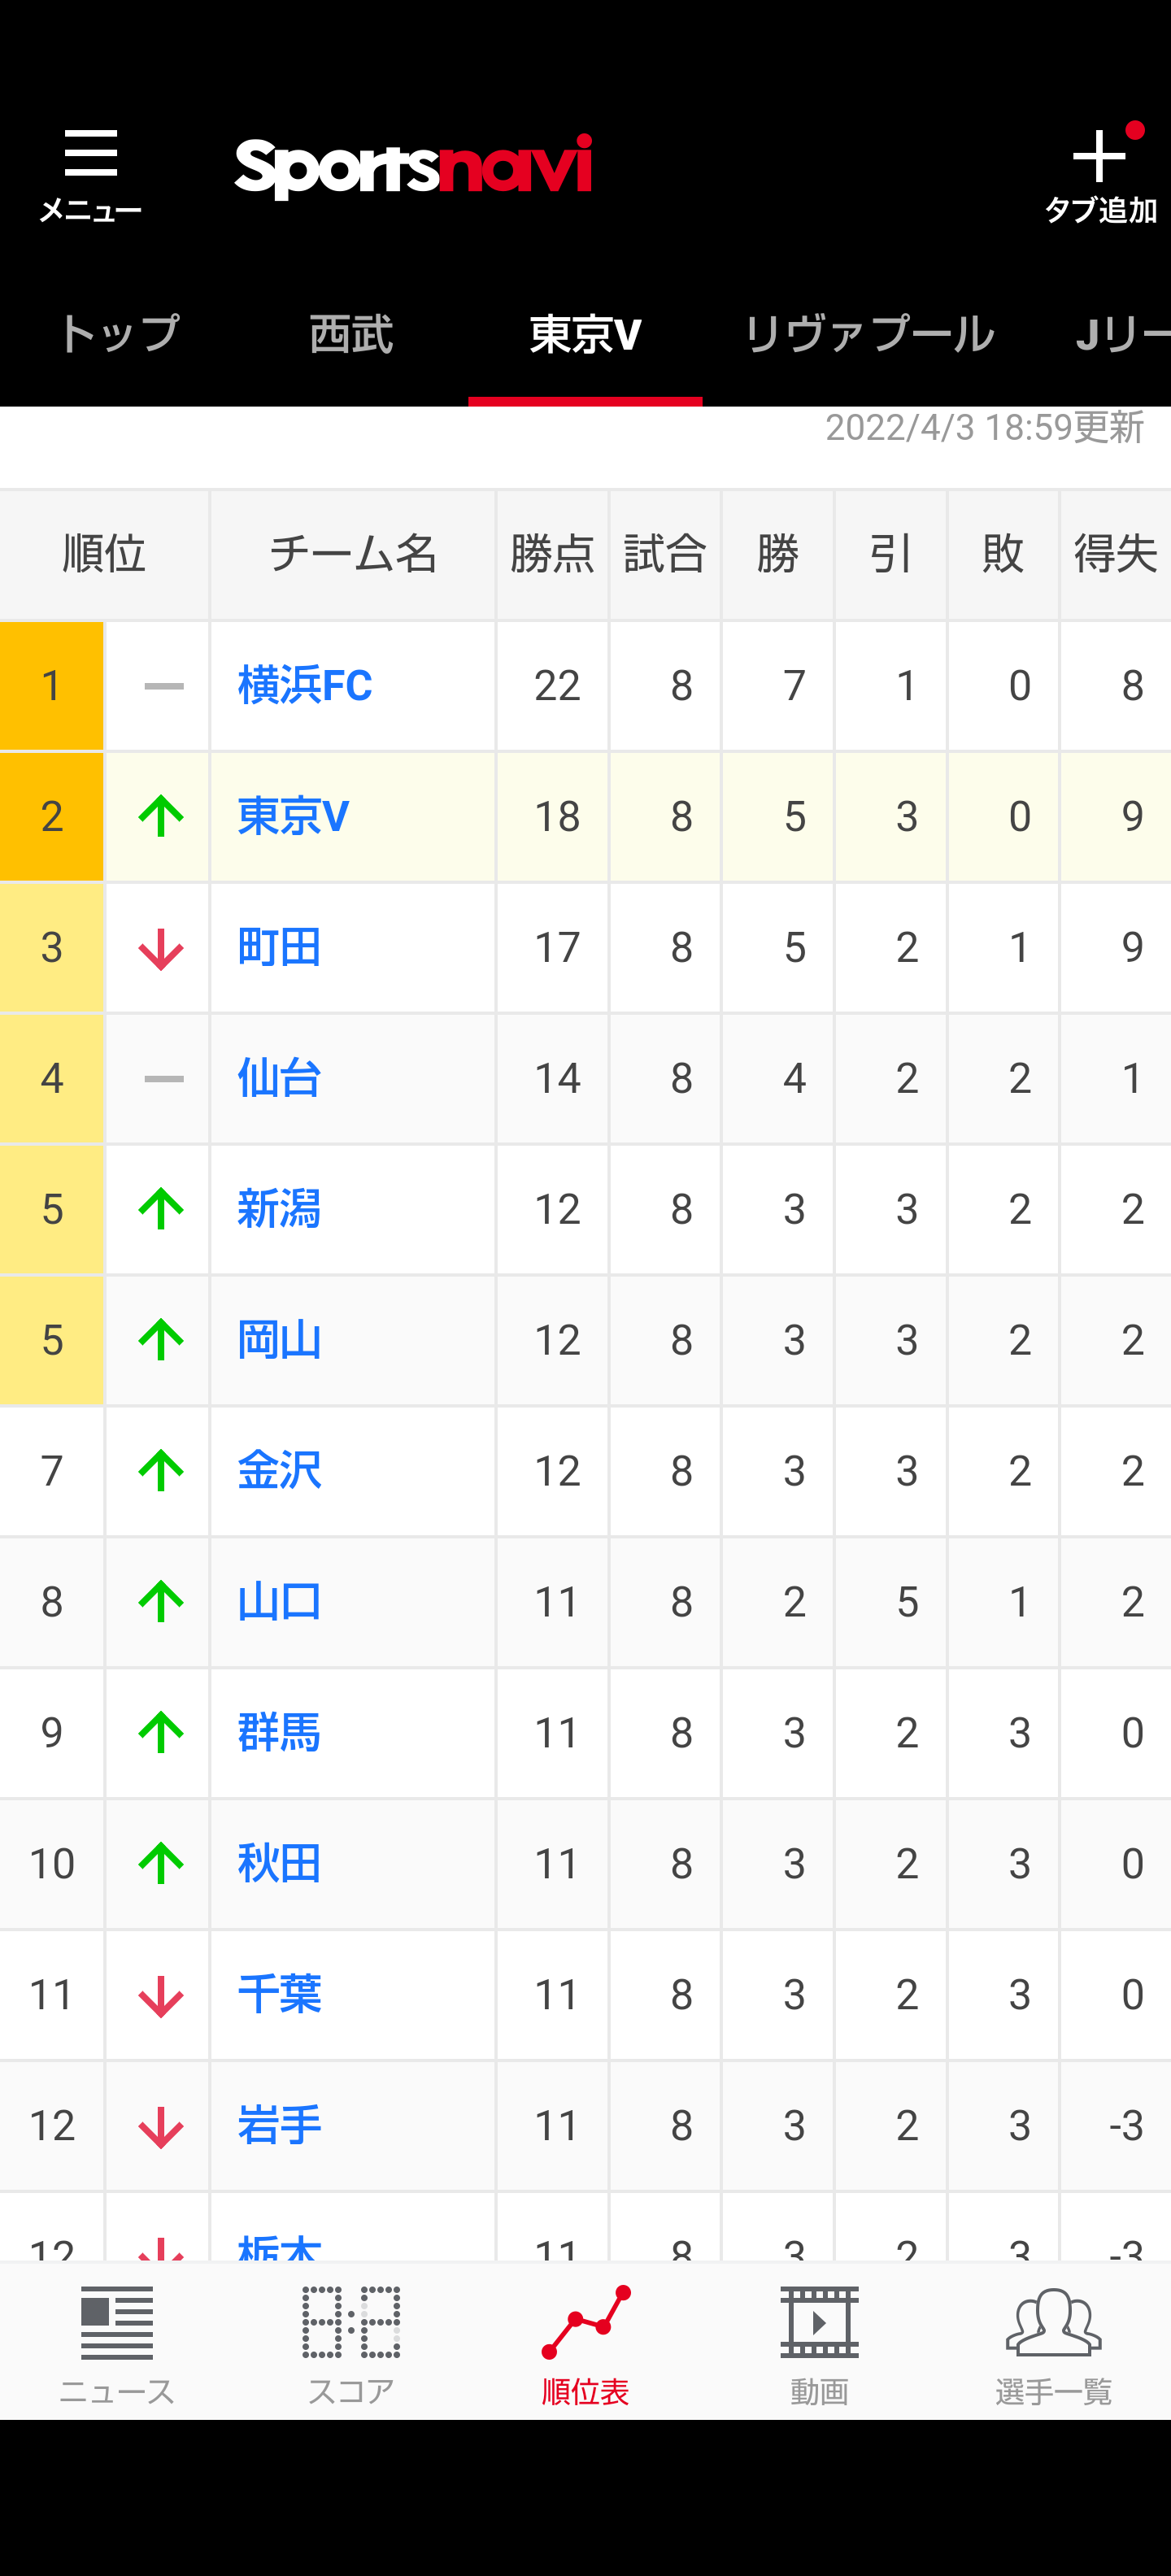
Task: Switch to the 西武 tab
Action: (x=351, y=334)
